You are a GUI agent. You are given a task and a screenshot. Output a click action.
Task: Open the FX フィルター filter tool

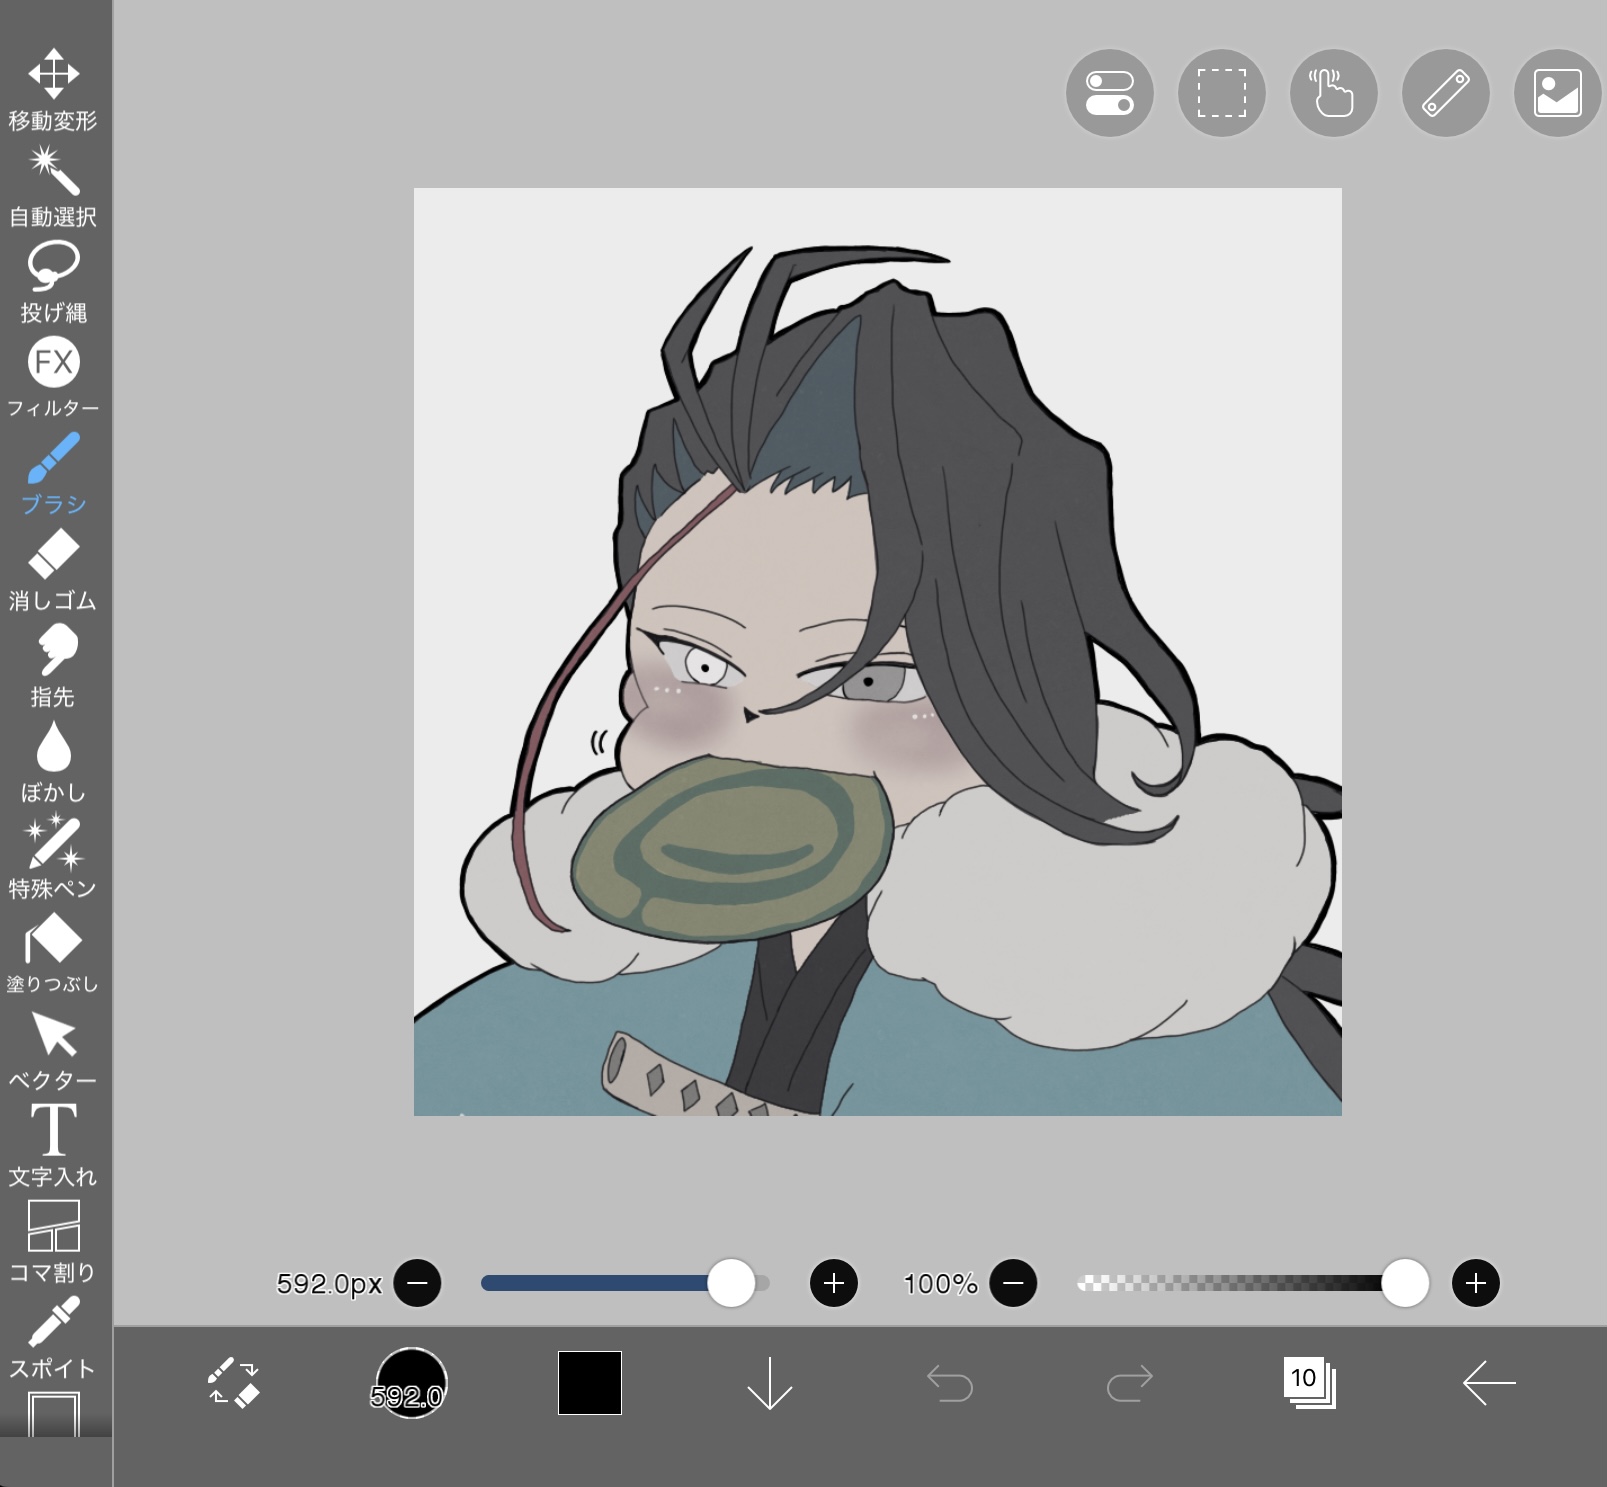click(x=53, y=377)
